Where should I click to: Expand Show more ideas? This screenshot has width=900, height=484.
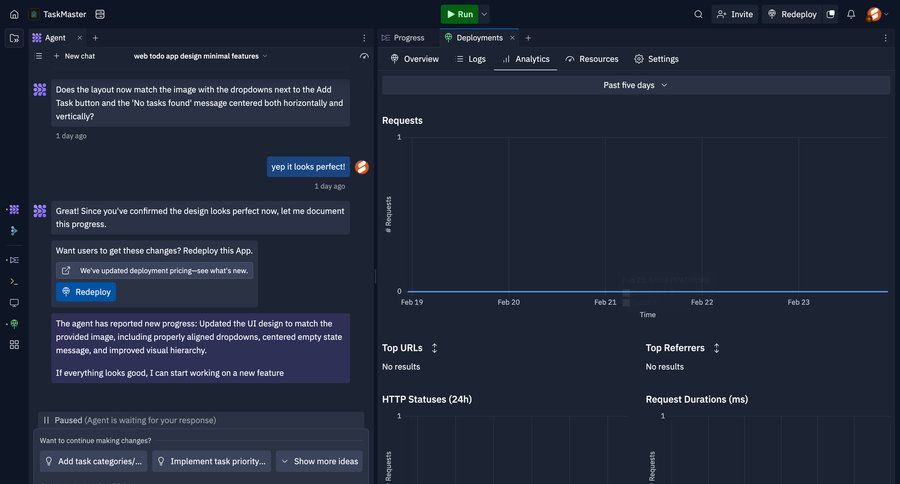(319, 461)
